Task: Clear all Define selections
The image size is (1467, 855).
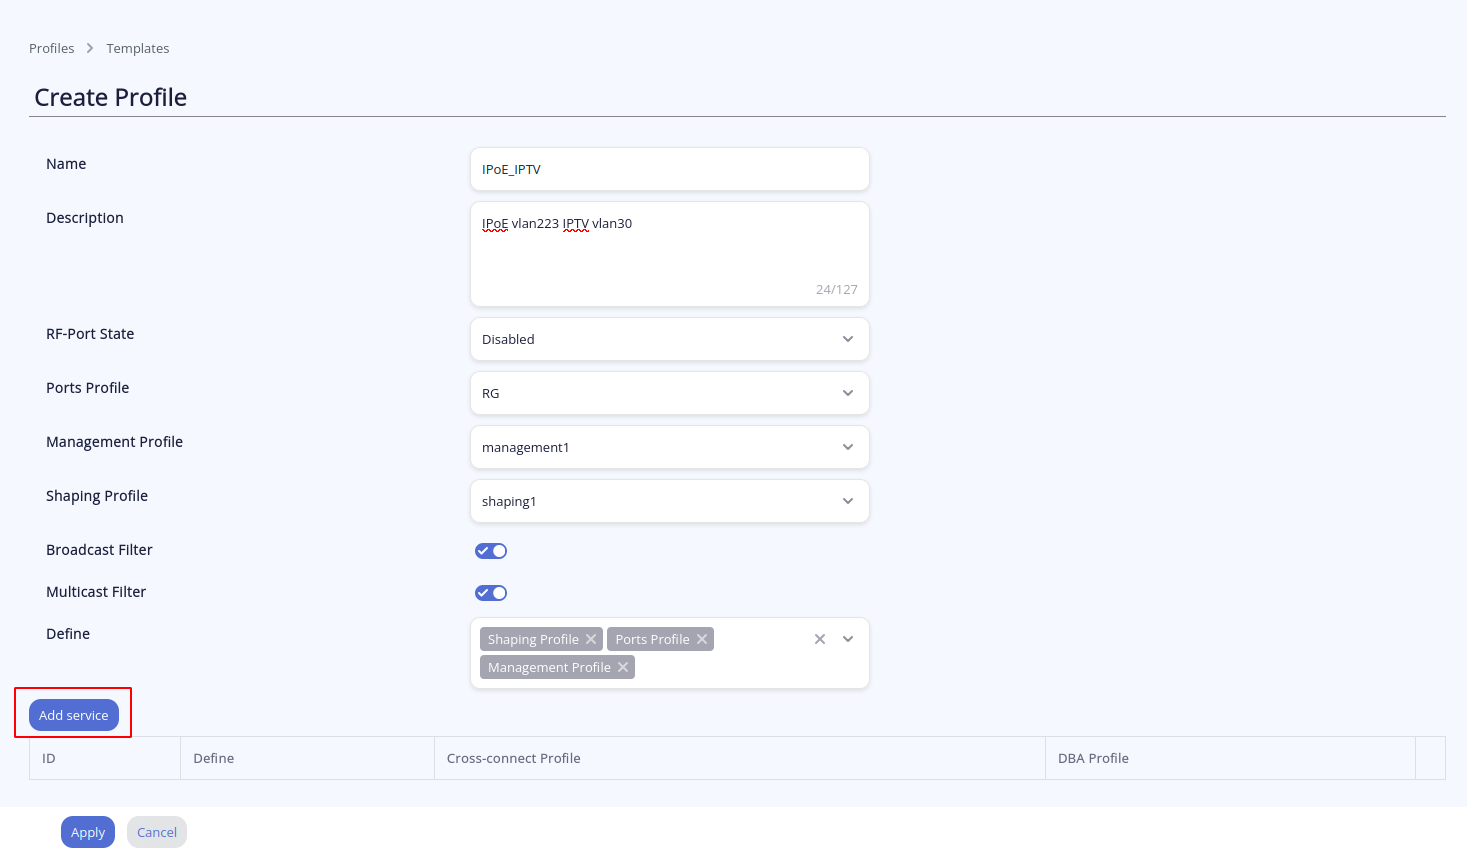Action: point(820,639)
